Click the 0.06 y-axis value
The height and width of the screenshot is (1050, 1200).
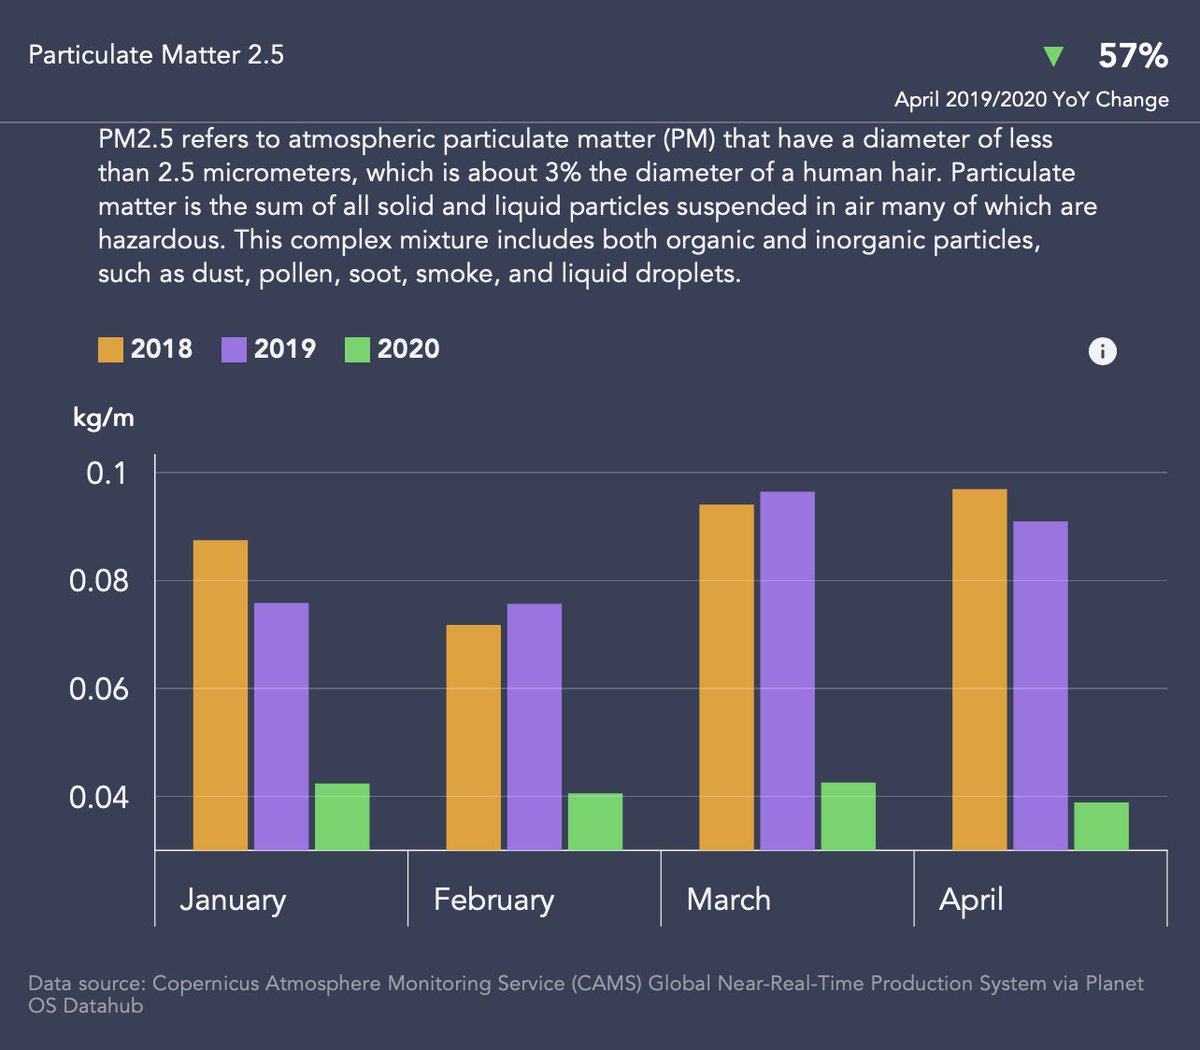pyautogui.click(x=99, y=689)
